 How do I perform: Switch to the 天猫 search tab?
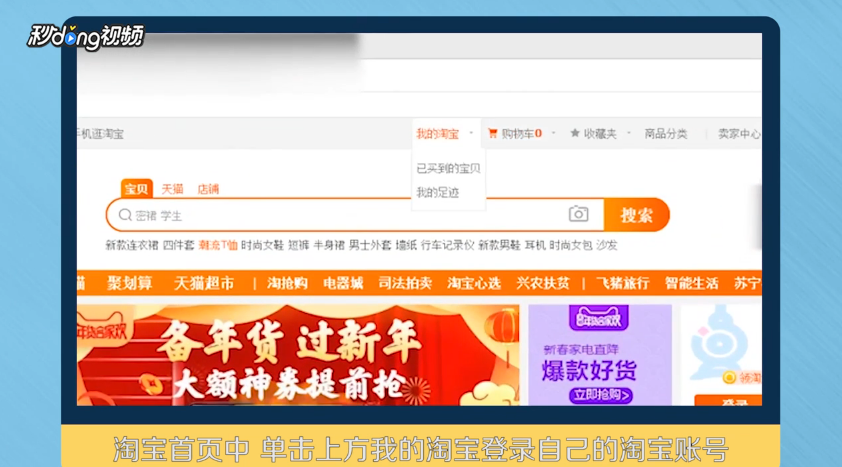[x=172, y=189]
